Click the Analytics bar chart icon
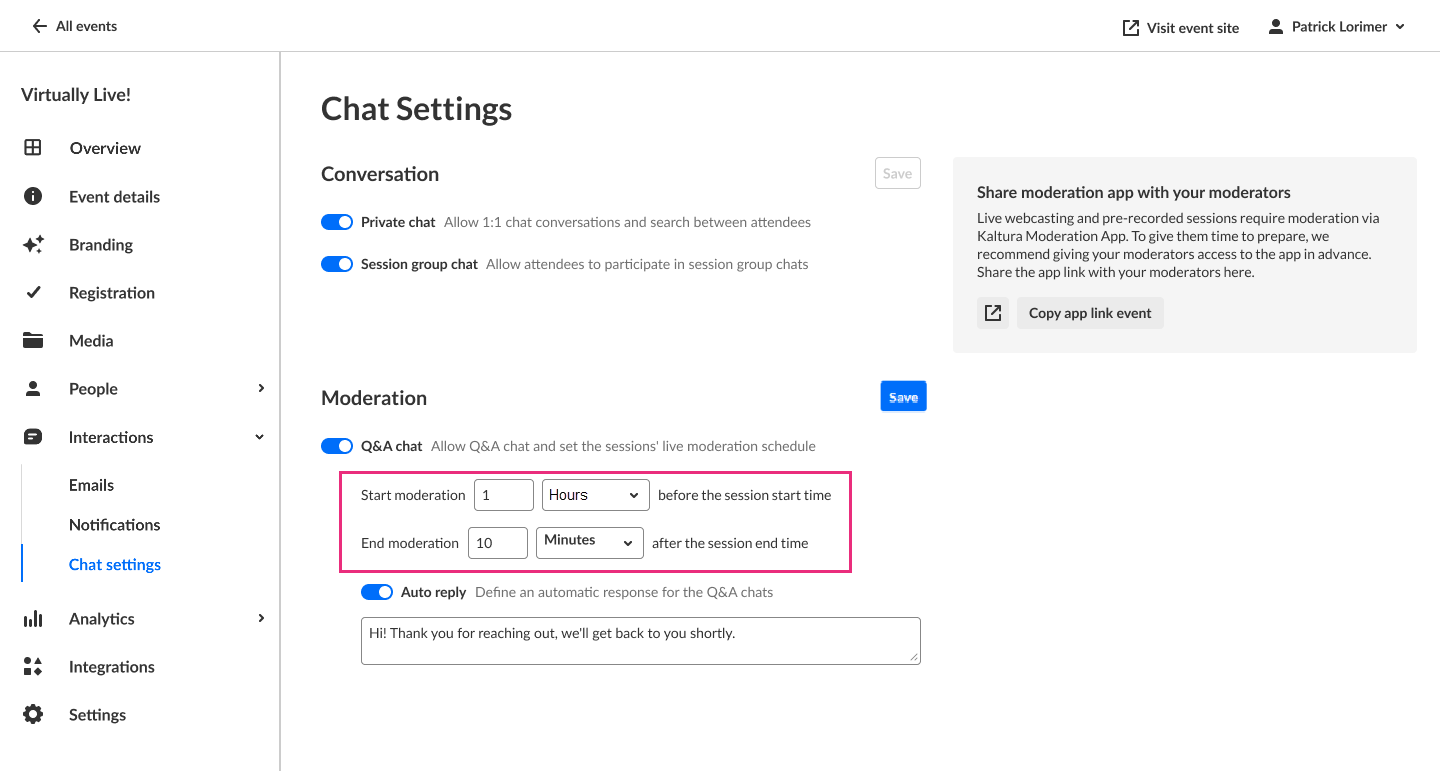 tap(33, 619)
